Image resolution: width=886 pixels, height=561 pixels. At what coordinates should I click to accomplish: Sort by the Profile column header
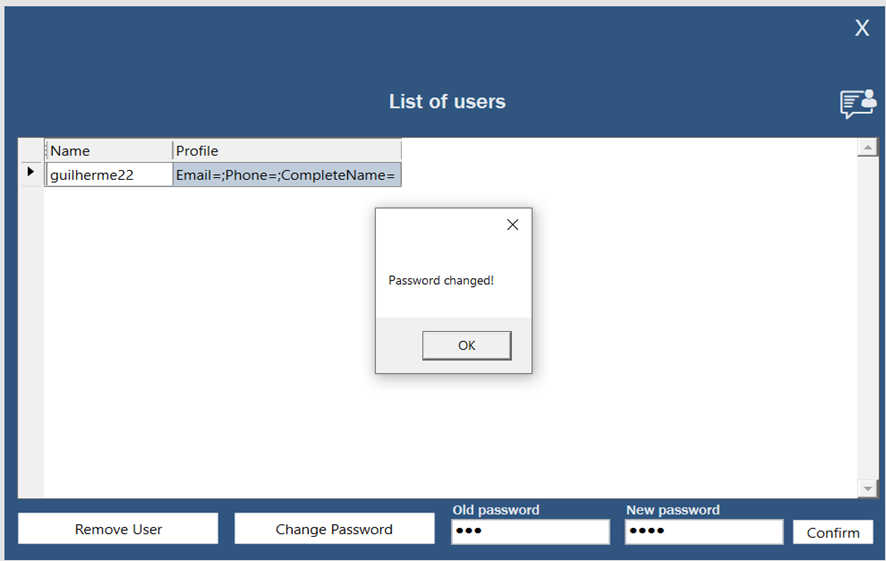click(x=286, y=151)
